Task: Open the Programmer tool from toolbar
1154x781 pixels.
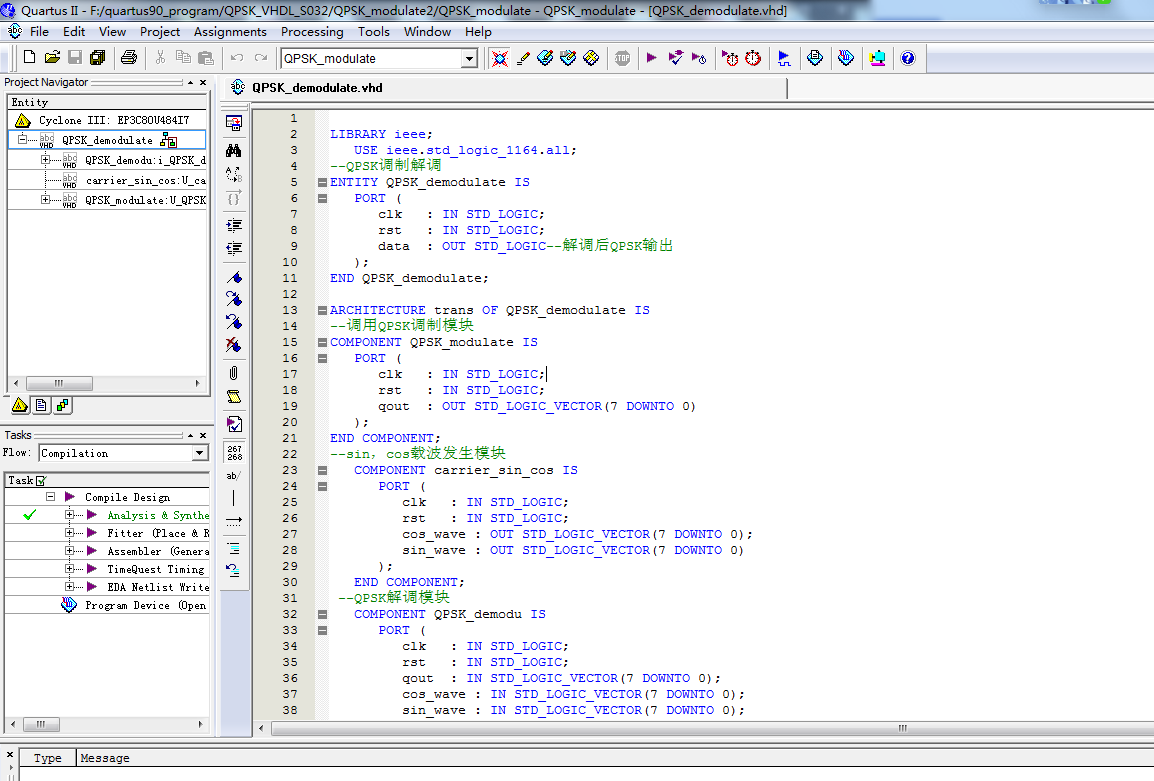Action: point(846,58)
